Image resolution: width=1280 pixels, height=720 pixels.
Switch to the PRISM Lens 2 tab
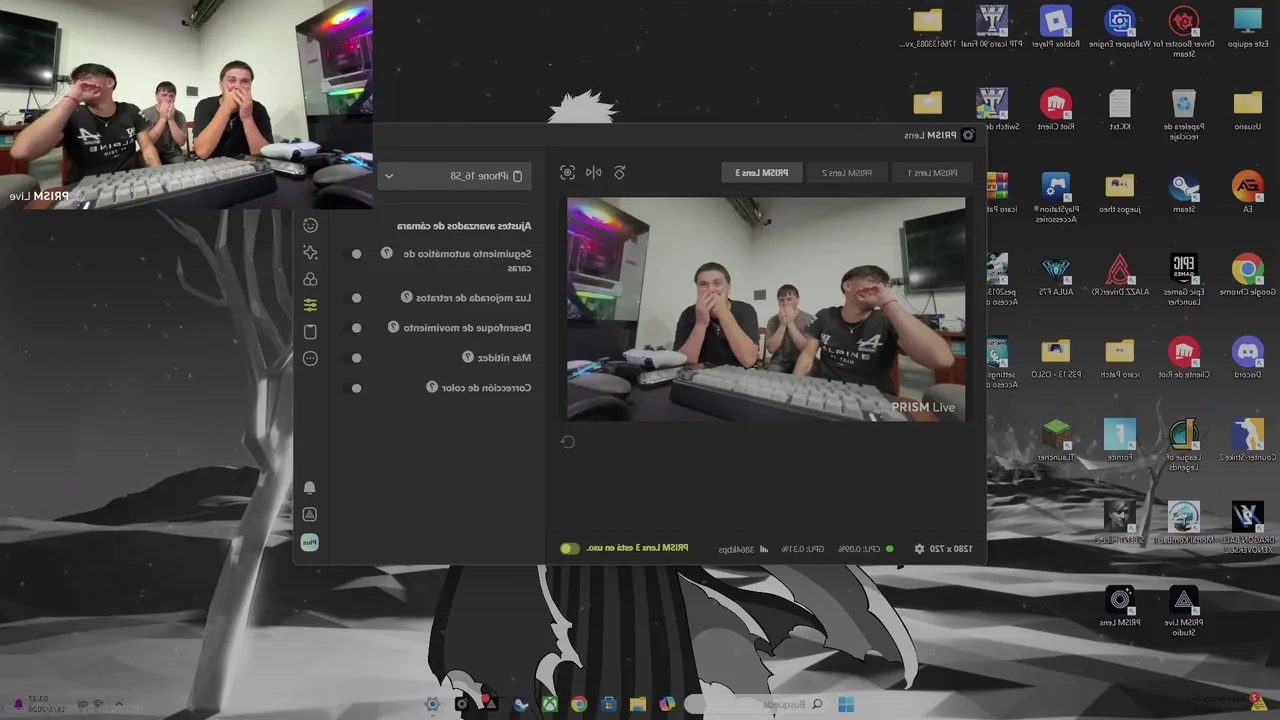(x=847, y=173)
